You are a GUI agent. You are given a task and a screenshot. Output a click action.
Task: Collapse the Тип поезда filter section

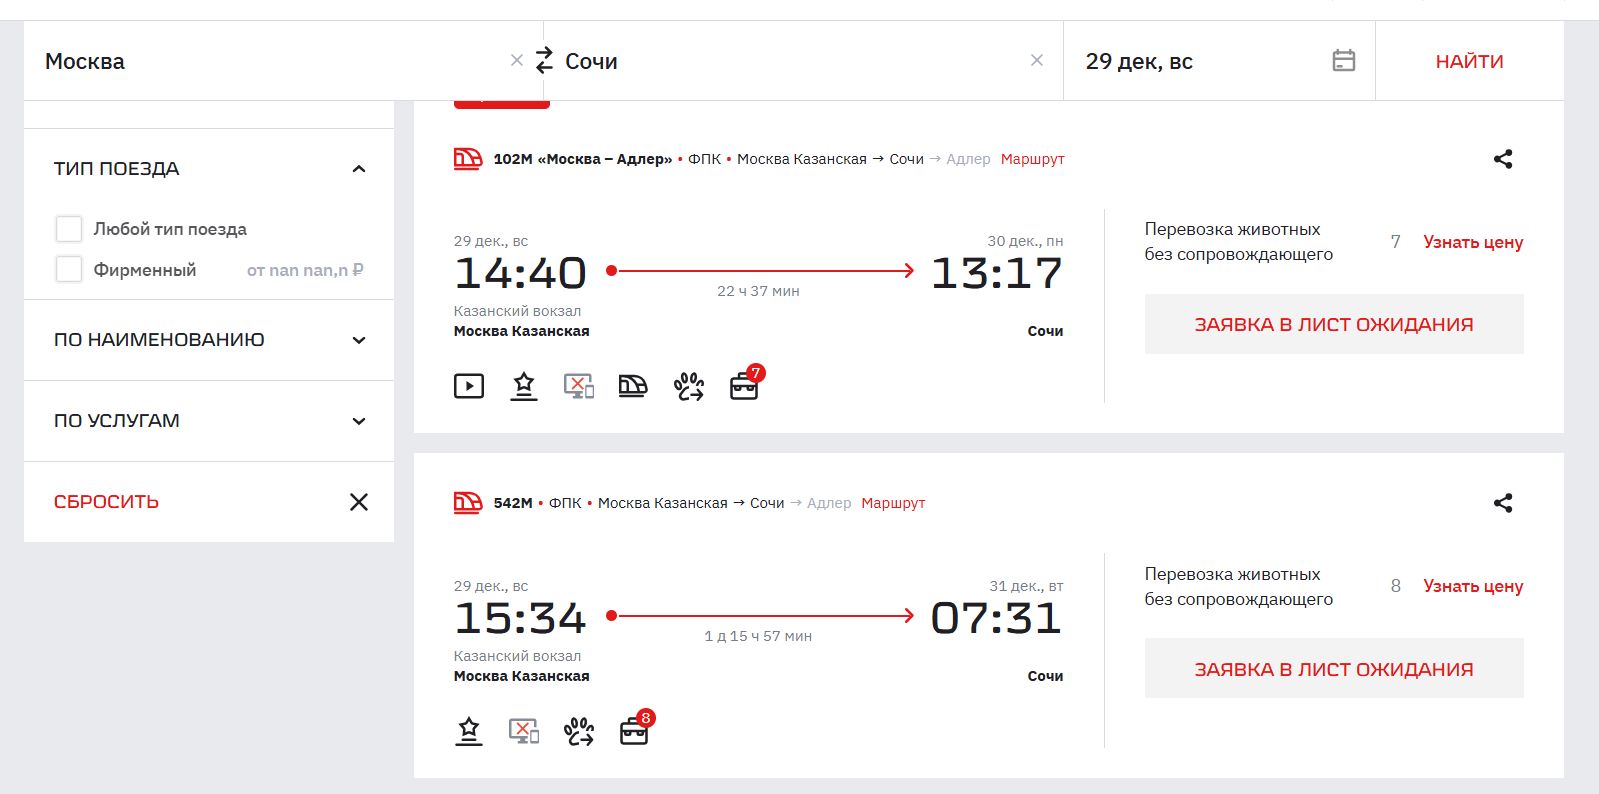pos(359,169)
